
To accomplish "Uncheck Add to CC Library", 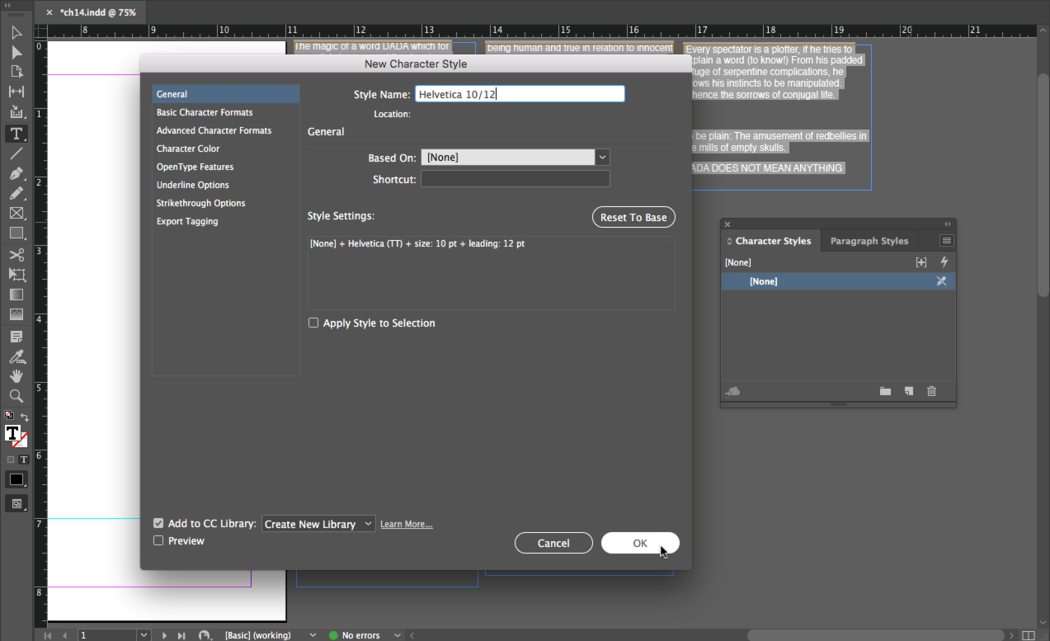I will pyautogui.click(x=158, y=523).
